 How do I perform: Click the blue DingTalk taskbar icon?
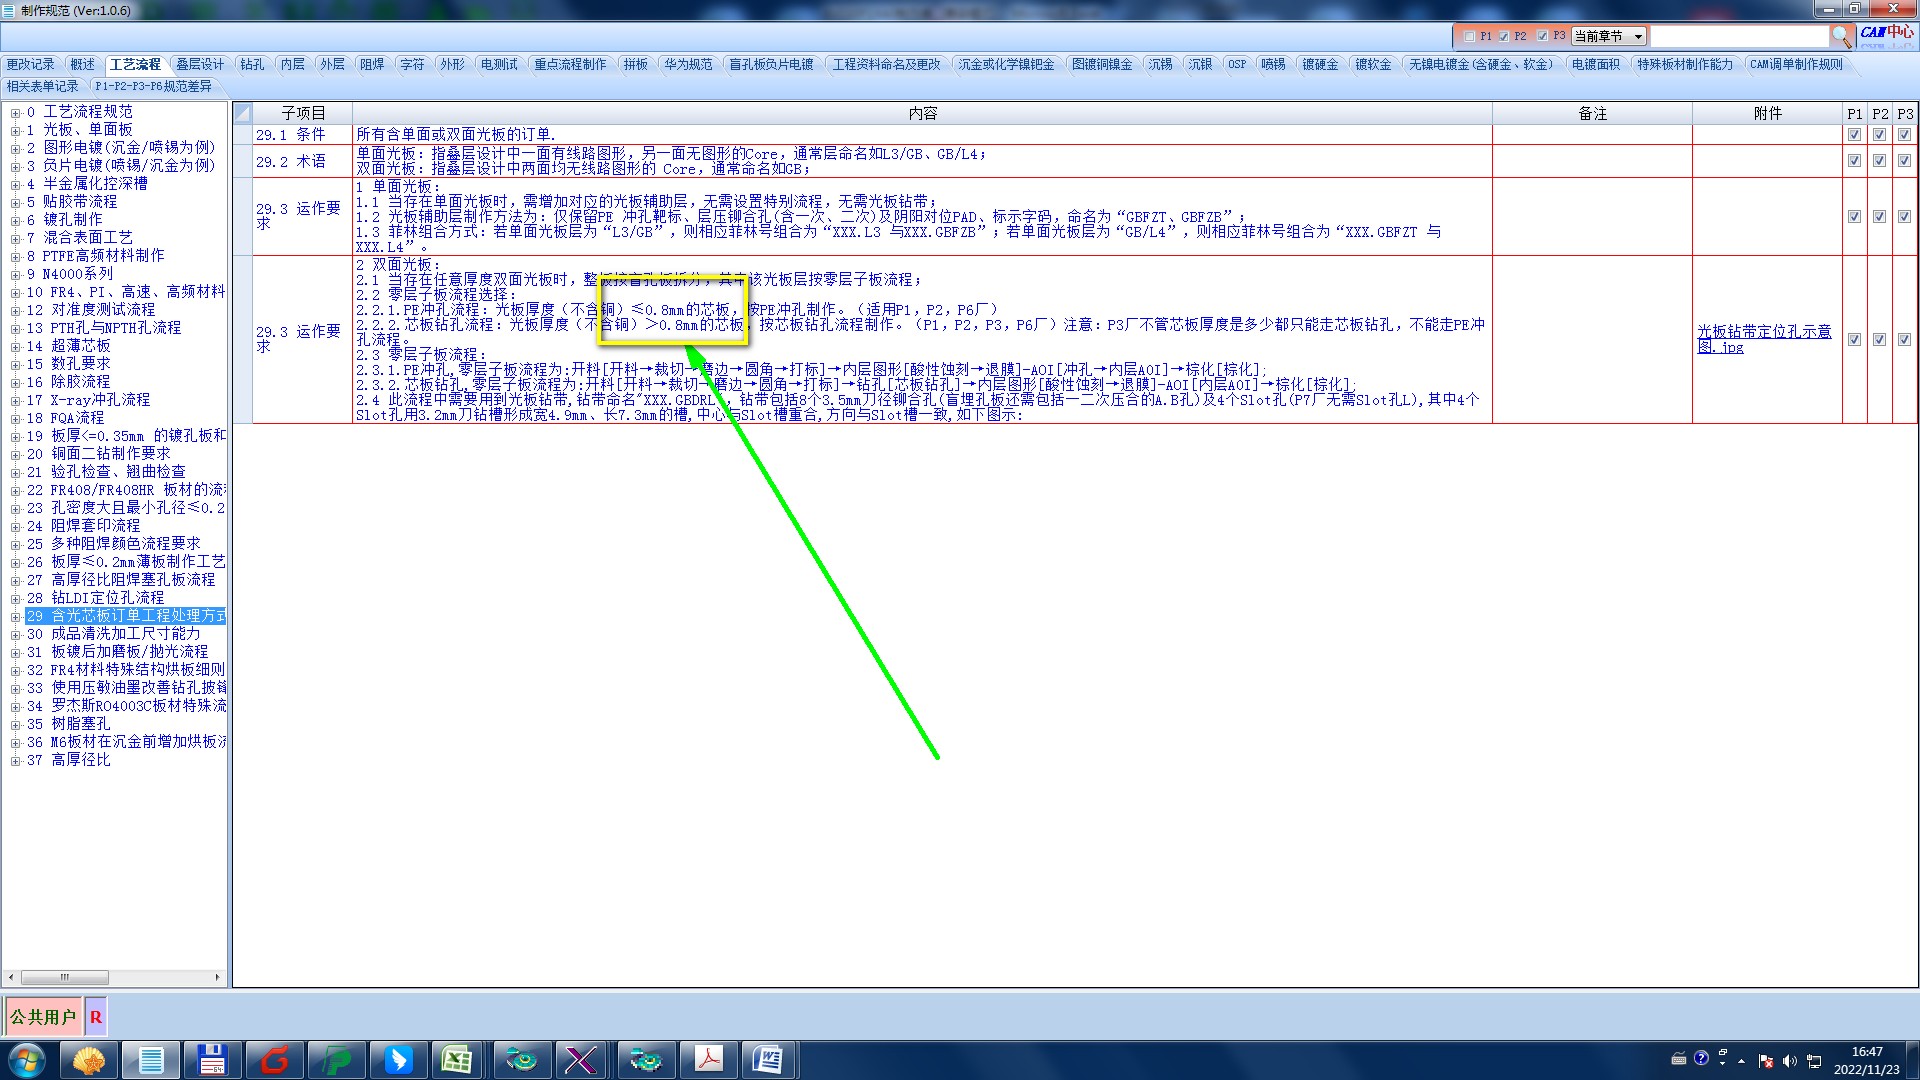398,1059
